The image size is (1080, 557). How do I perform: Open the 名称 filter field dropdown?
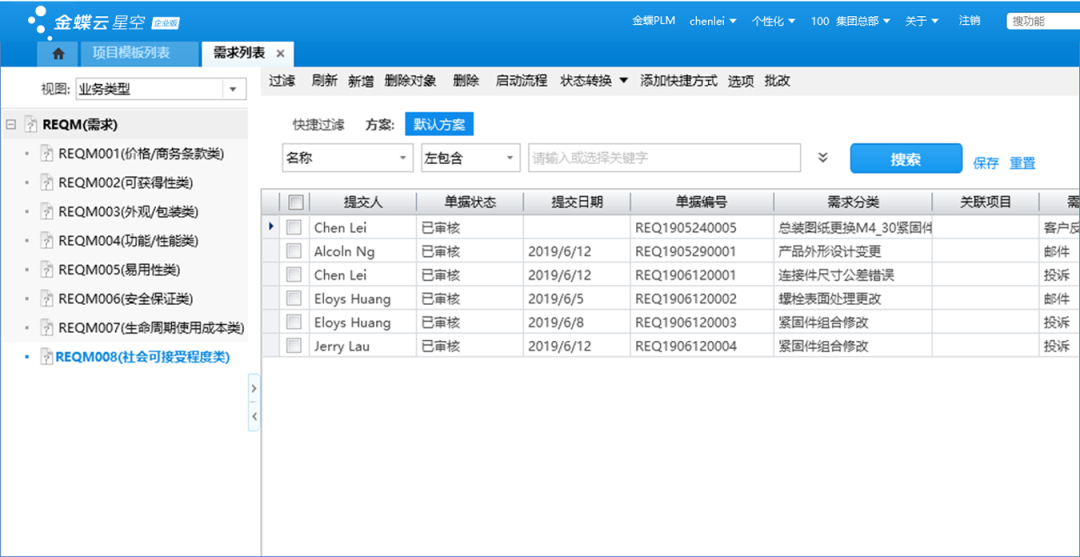[x=403, y=158]
